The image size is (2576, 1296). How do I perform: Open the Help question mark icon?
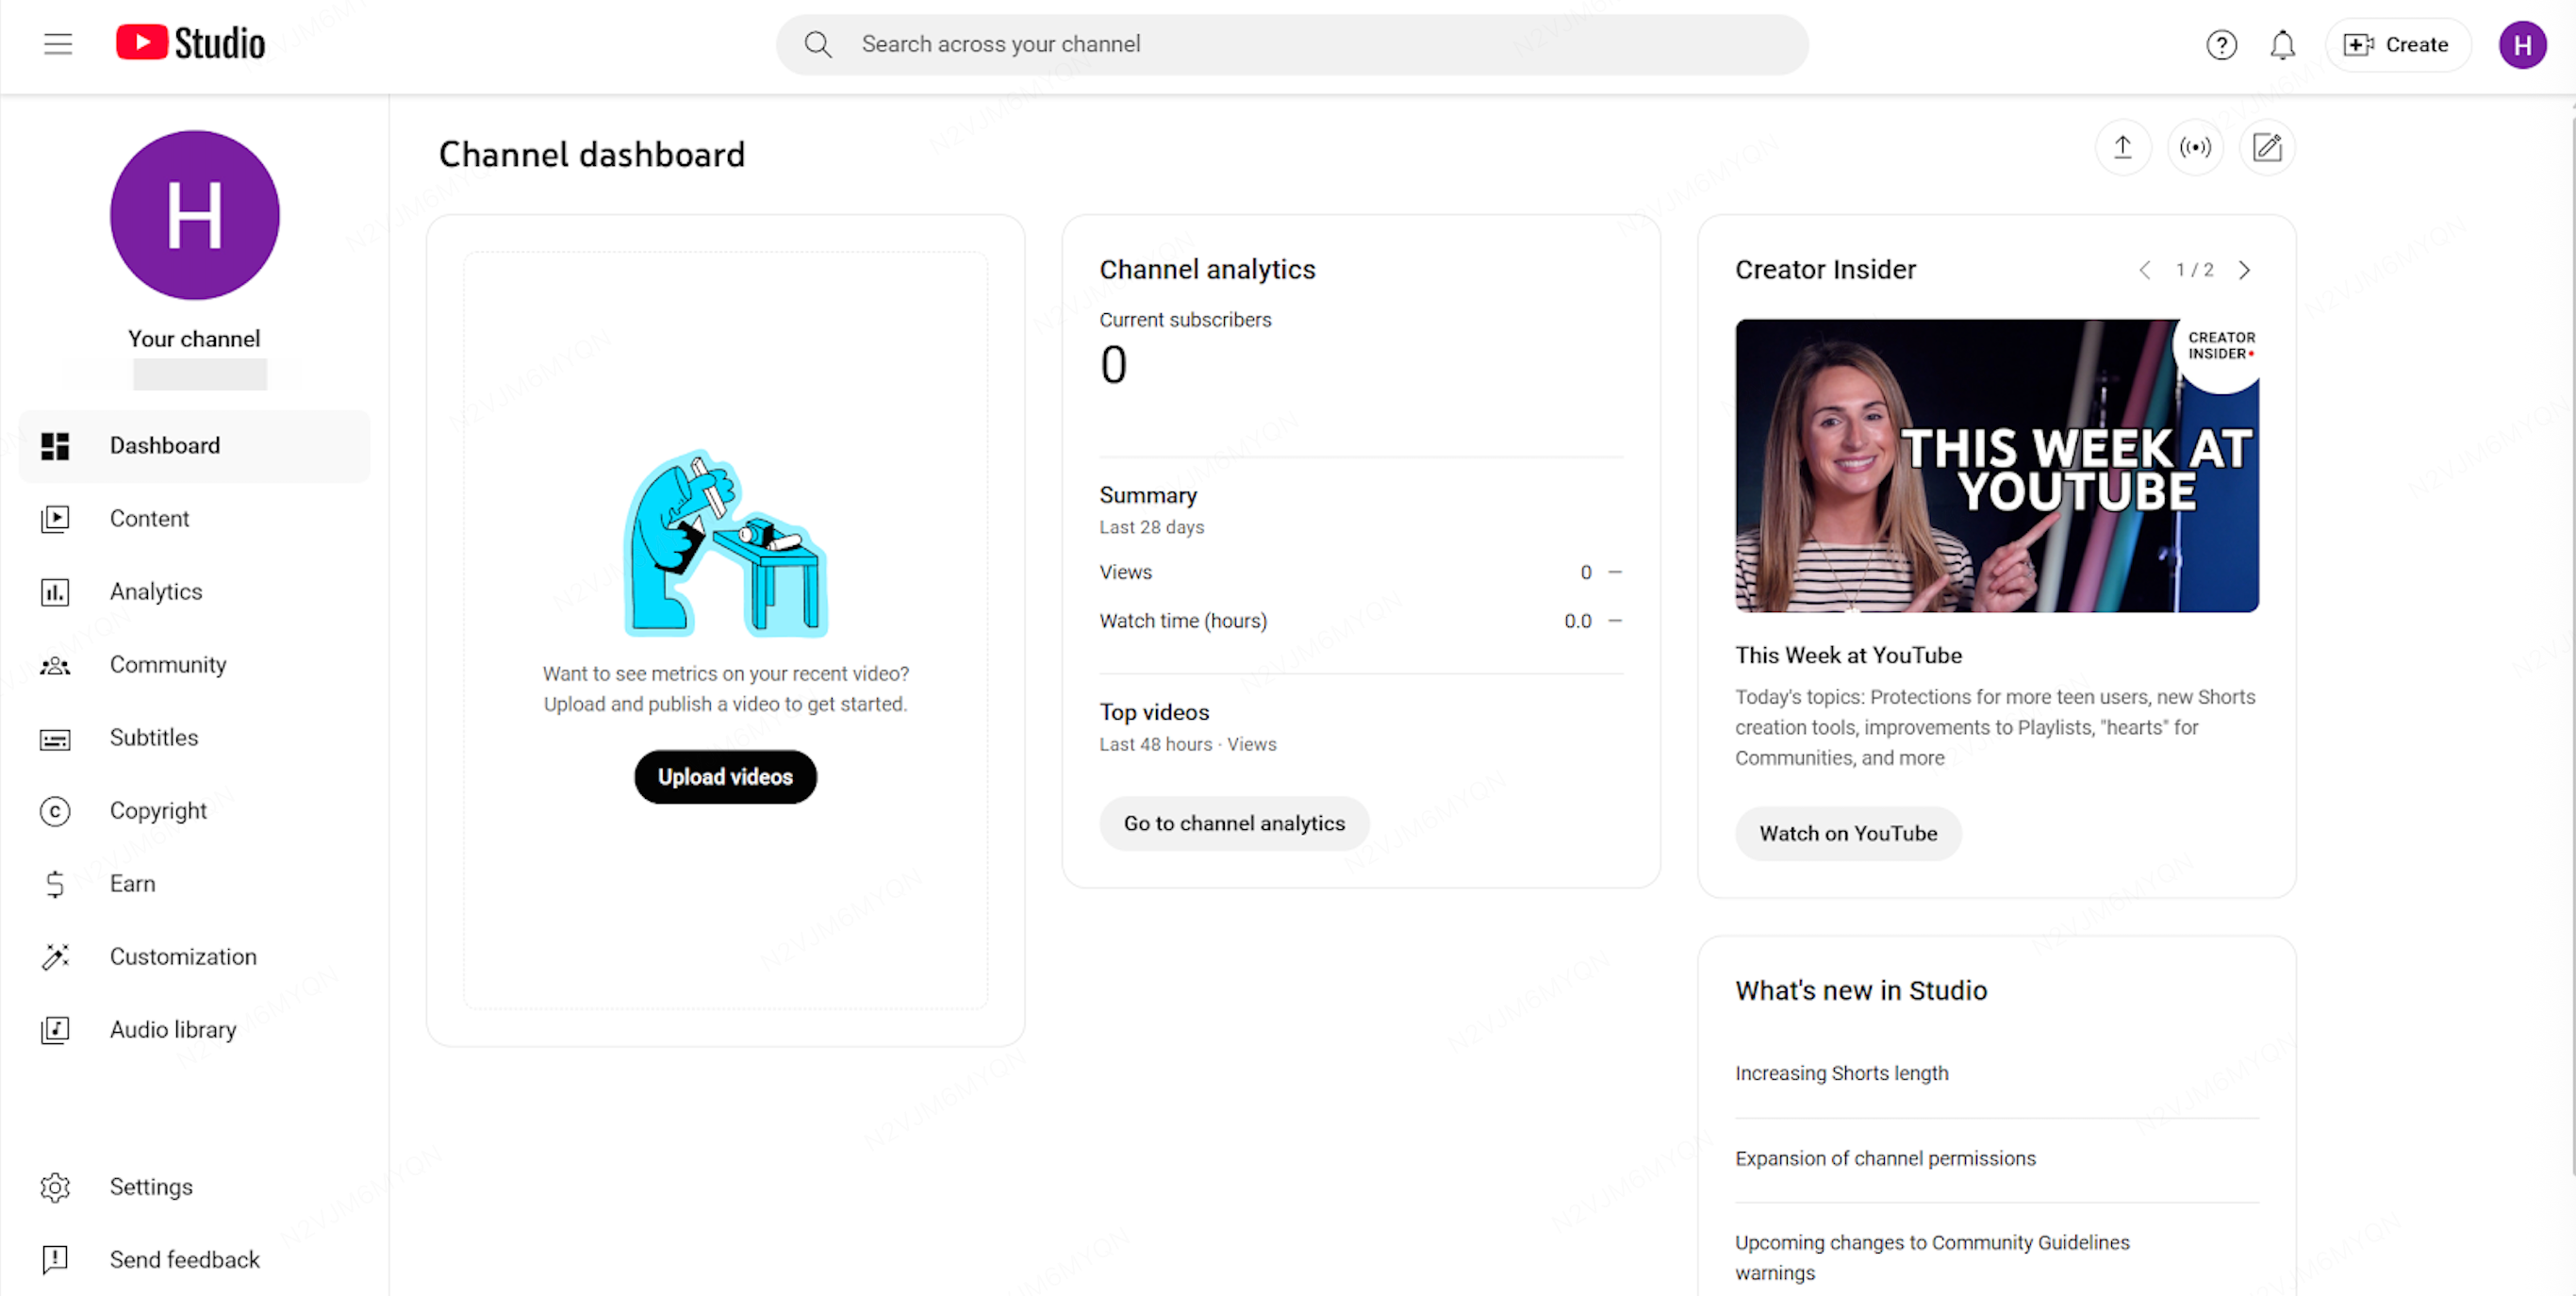[x=2220, y=45]
